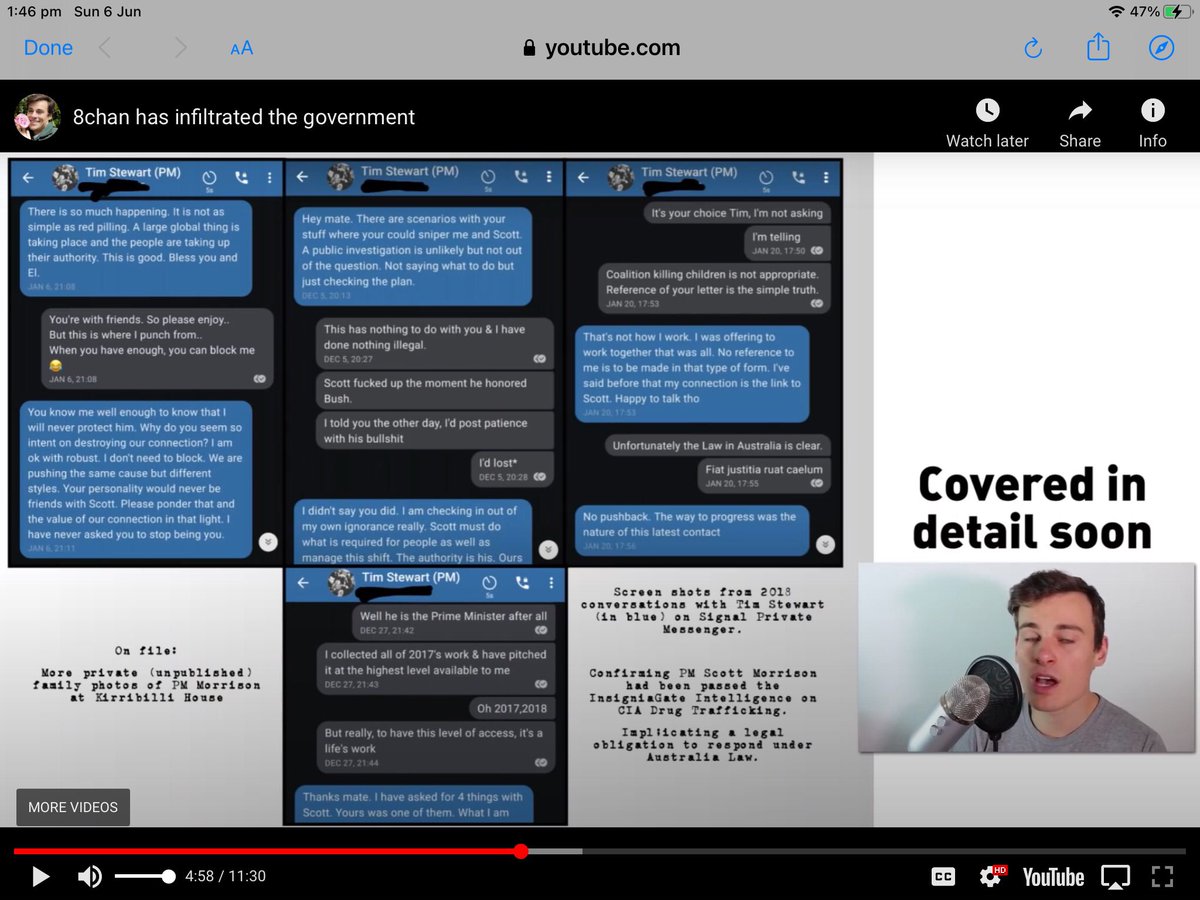Start AirPlay casting icon

click(1115, 877)
